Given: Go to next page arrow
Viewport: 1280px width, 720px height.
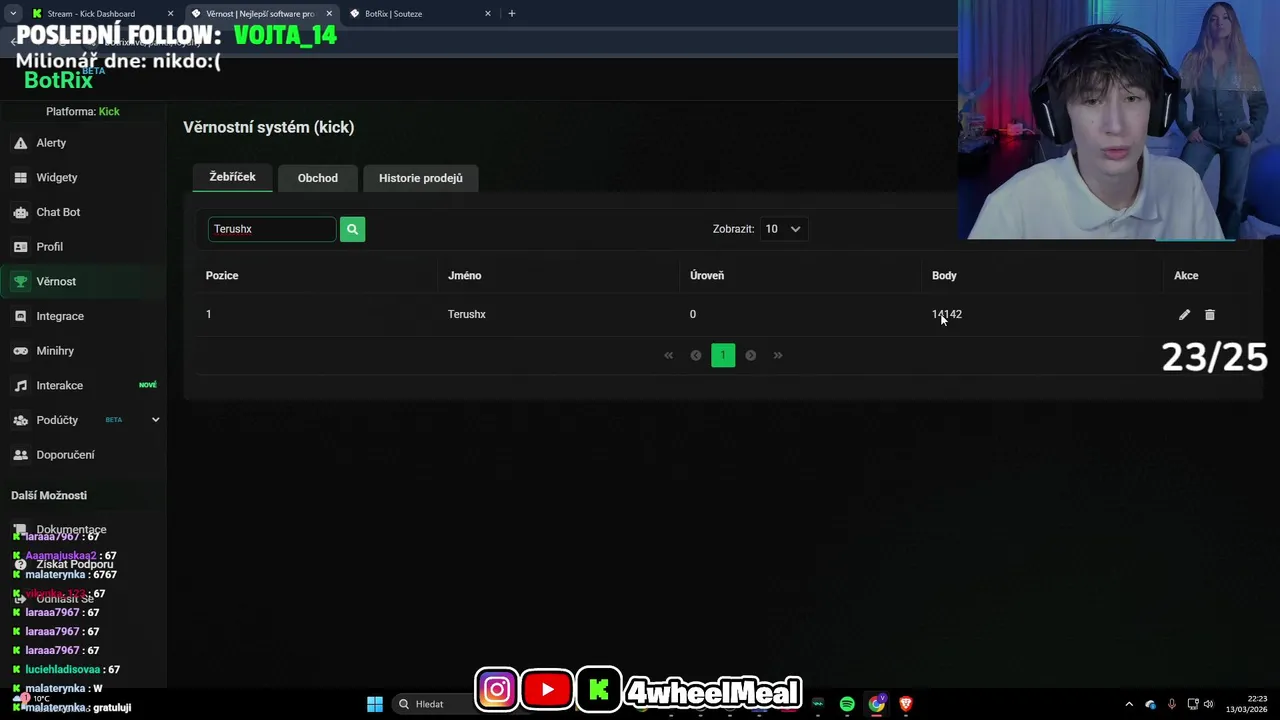Looking at the screenshot, I should 750,355.
